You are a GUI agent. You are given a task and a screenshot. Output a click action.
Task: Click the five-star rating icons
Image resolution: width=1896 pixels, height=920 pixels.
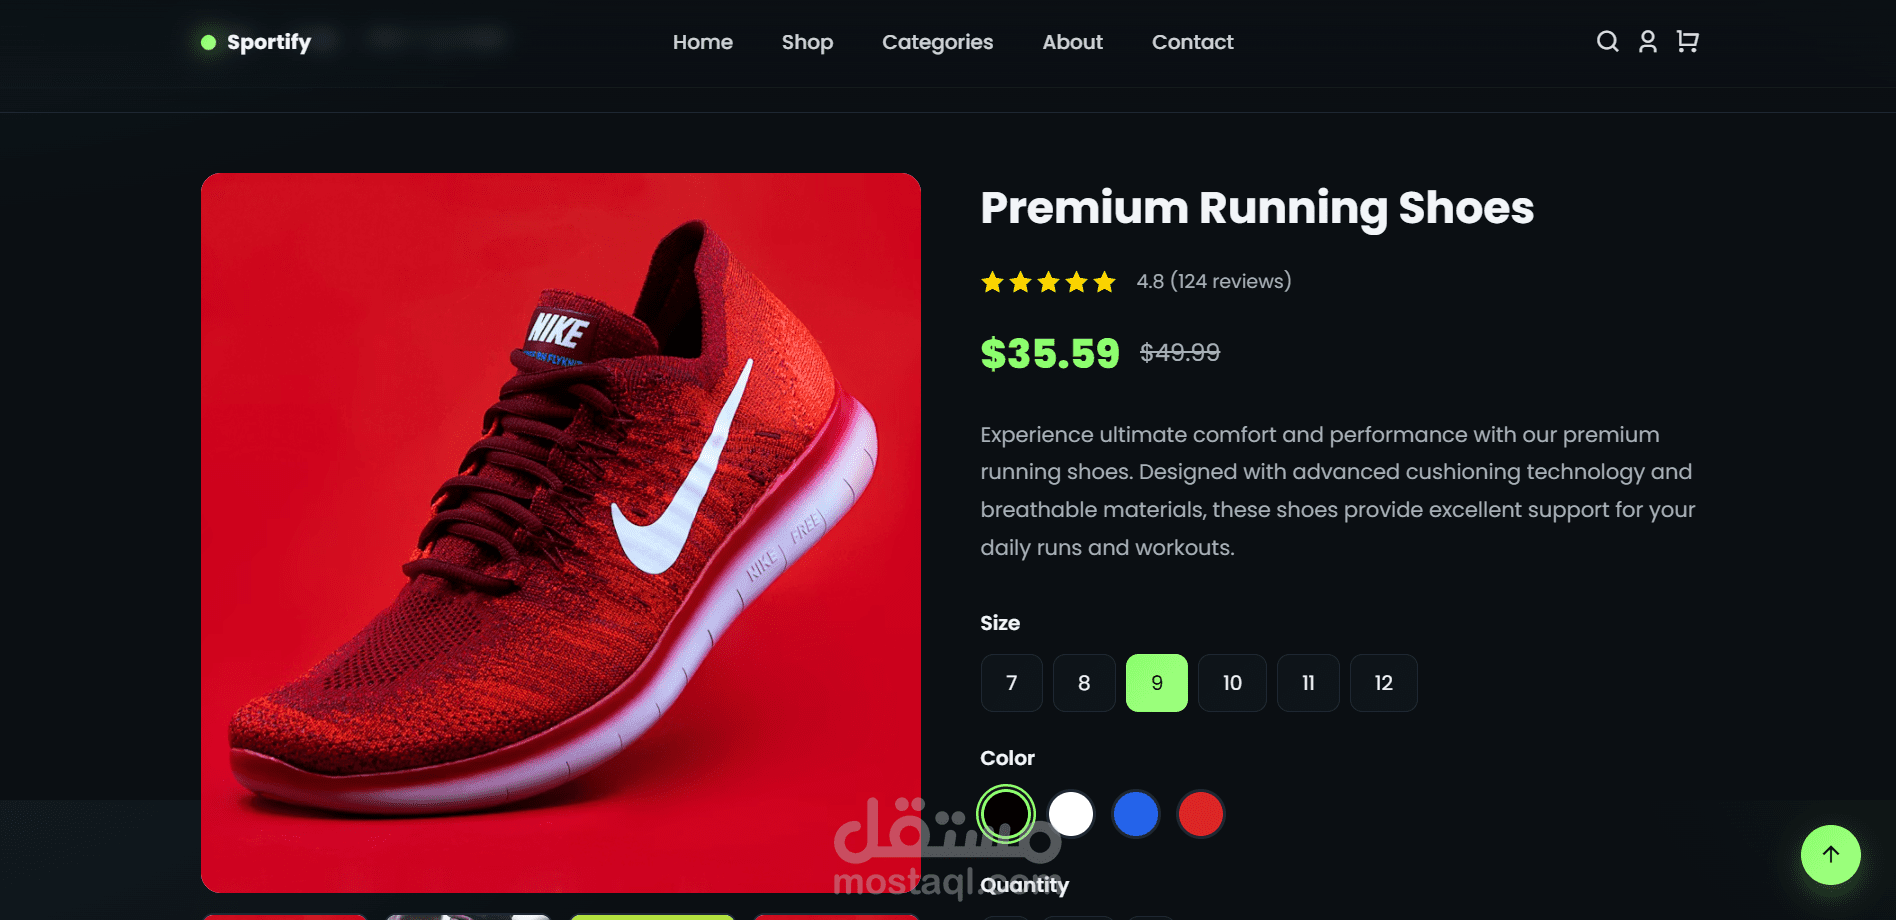point(1048,282)
